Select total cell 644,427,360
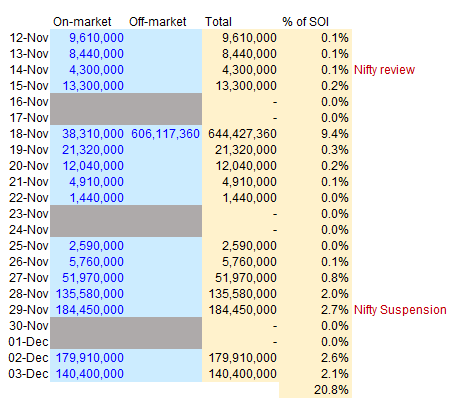Screen dimensions: 452x405 click(x=242, y=134)
